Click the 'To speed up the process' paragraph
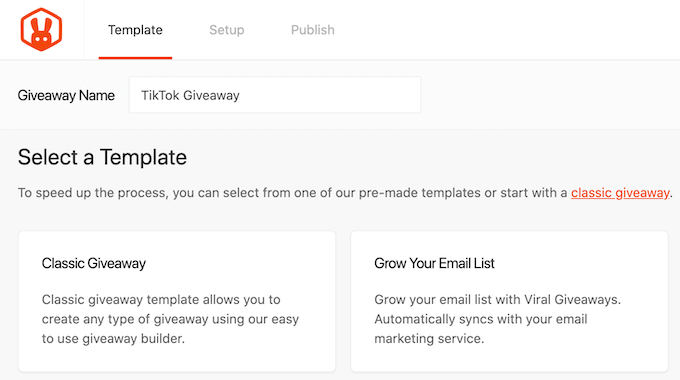Viewport: 680px width, 380px height. coord(345,193)
